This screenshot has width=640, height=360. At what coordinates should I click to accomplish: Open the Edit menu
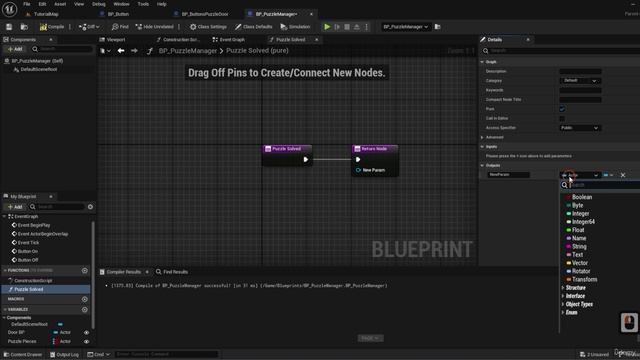pyautogui.click(x=42, y=4)
